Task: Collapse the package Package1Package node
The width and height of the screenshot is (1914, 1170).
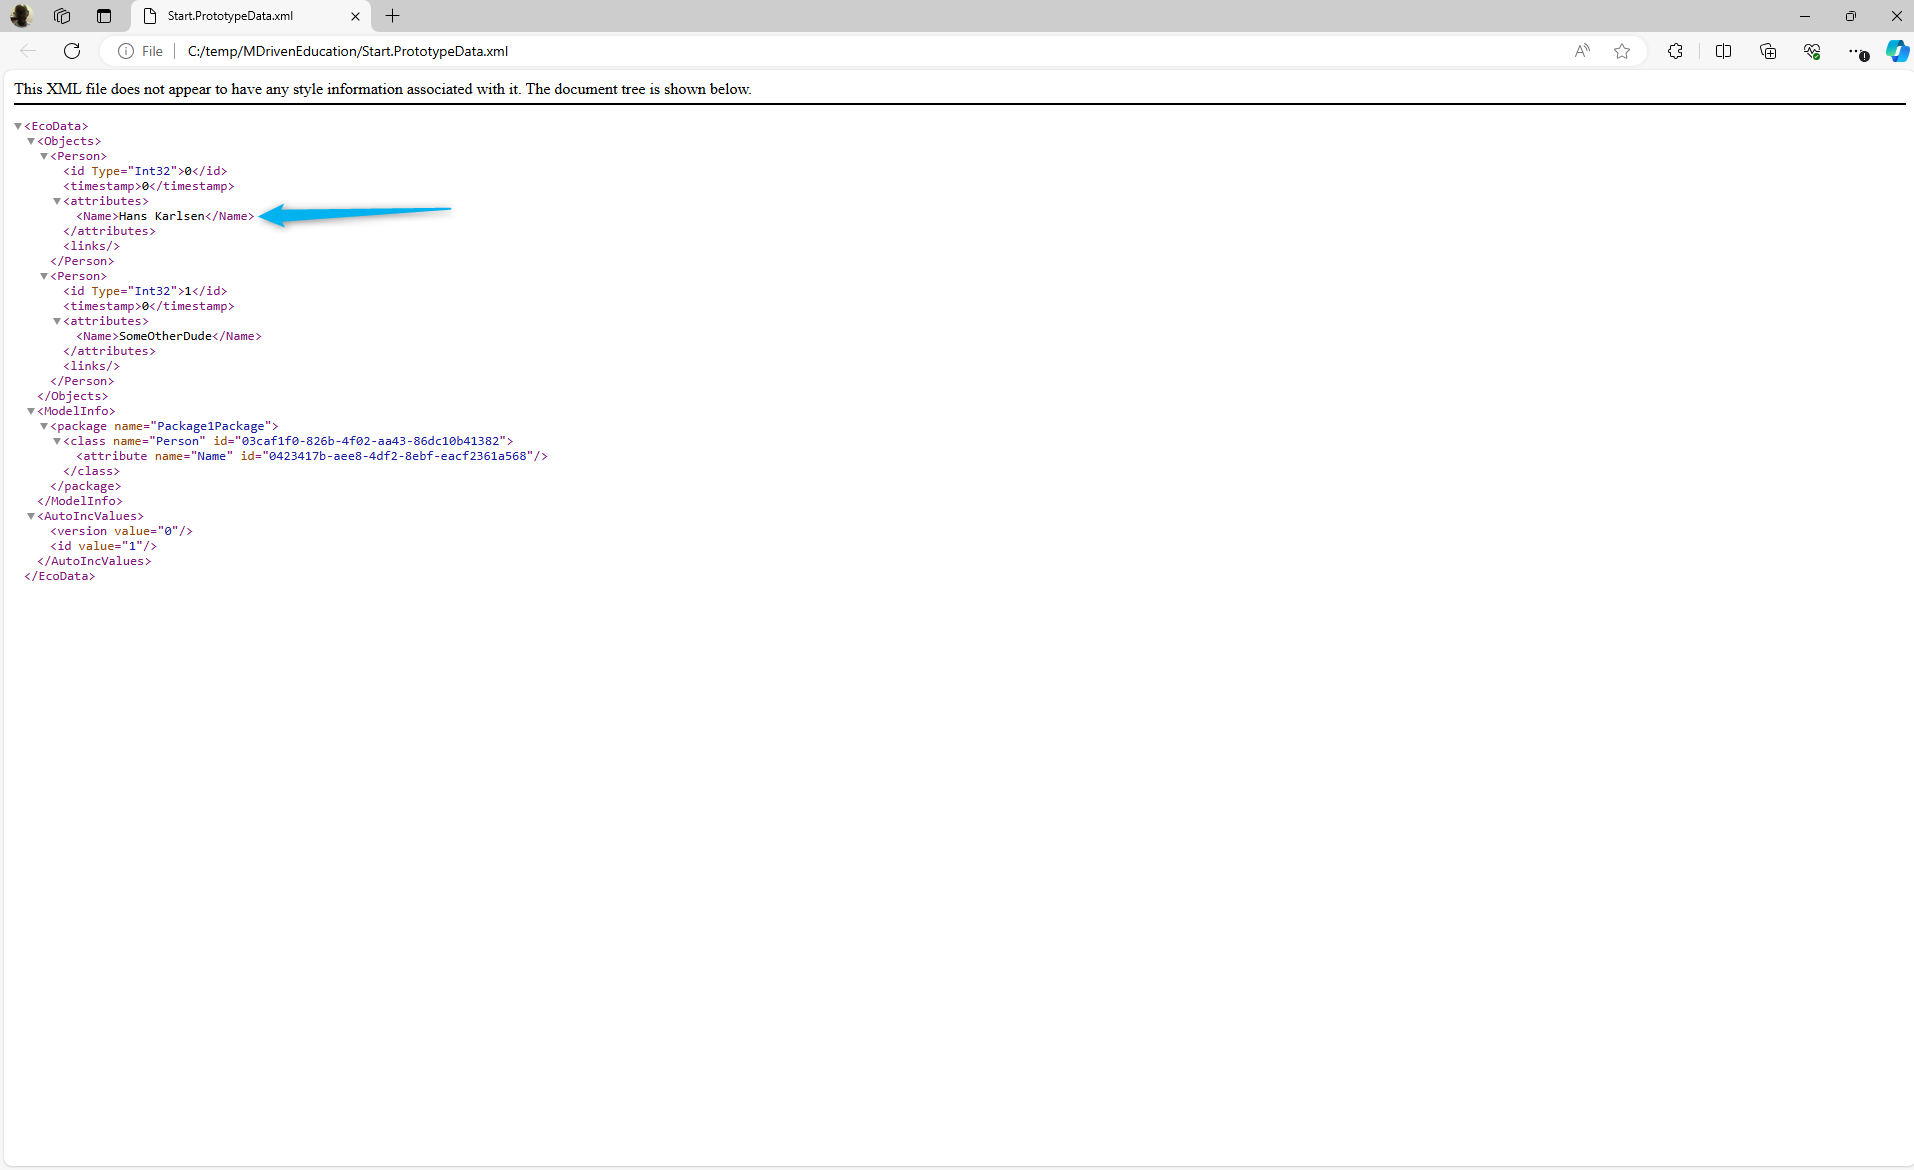Action: tap(44, 426)
